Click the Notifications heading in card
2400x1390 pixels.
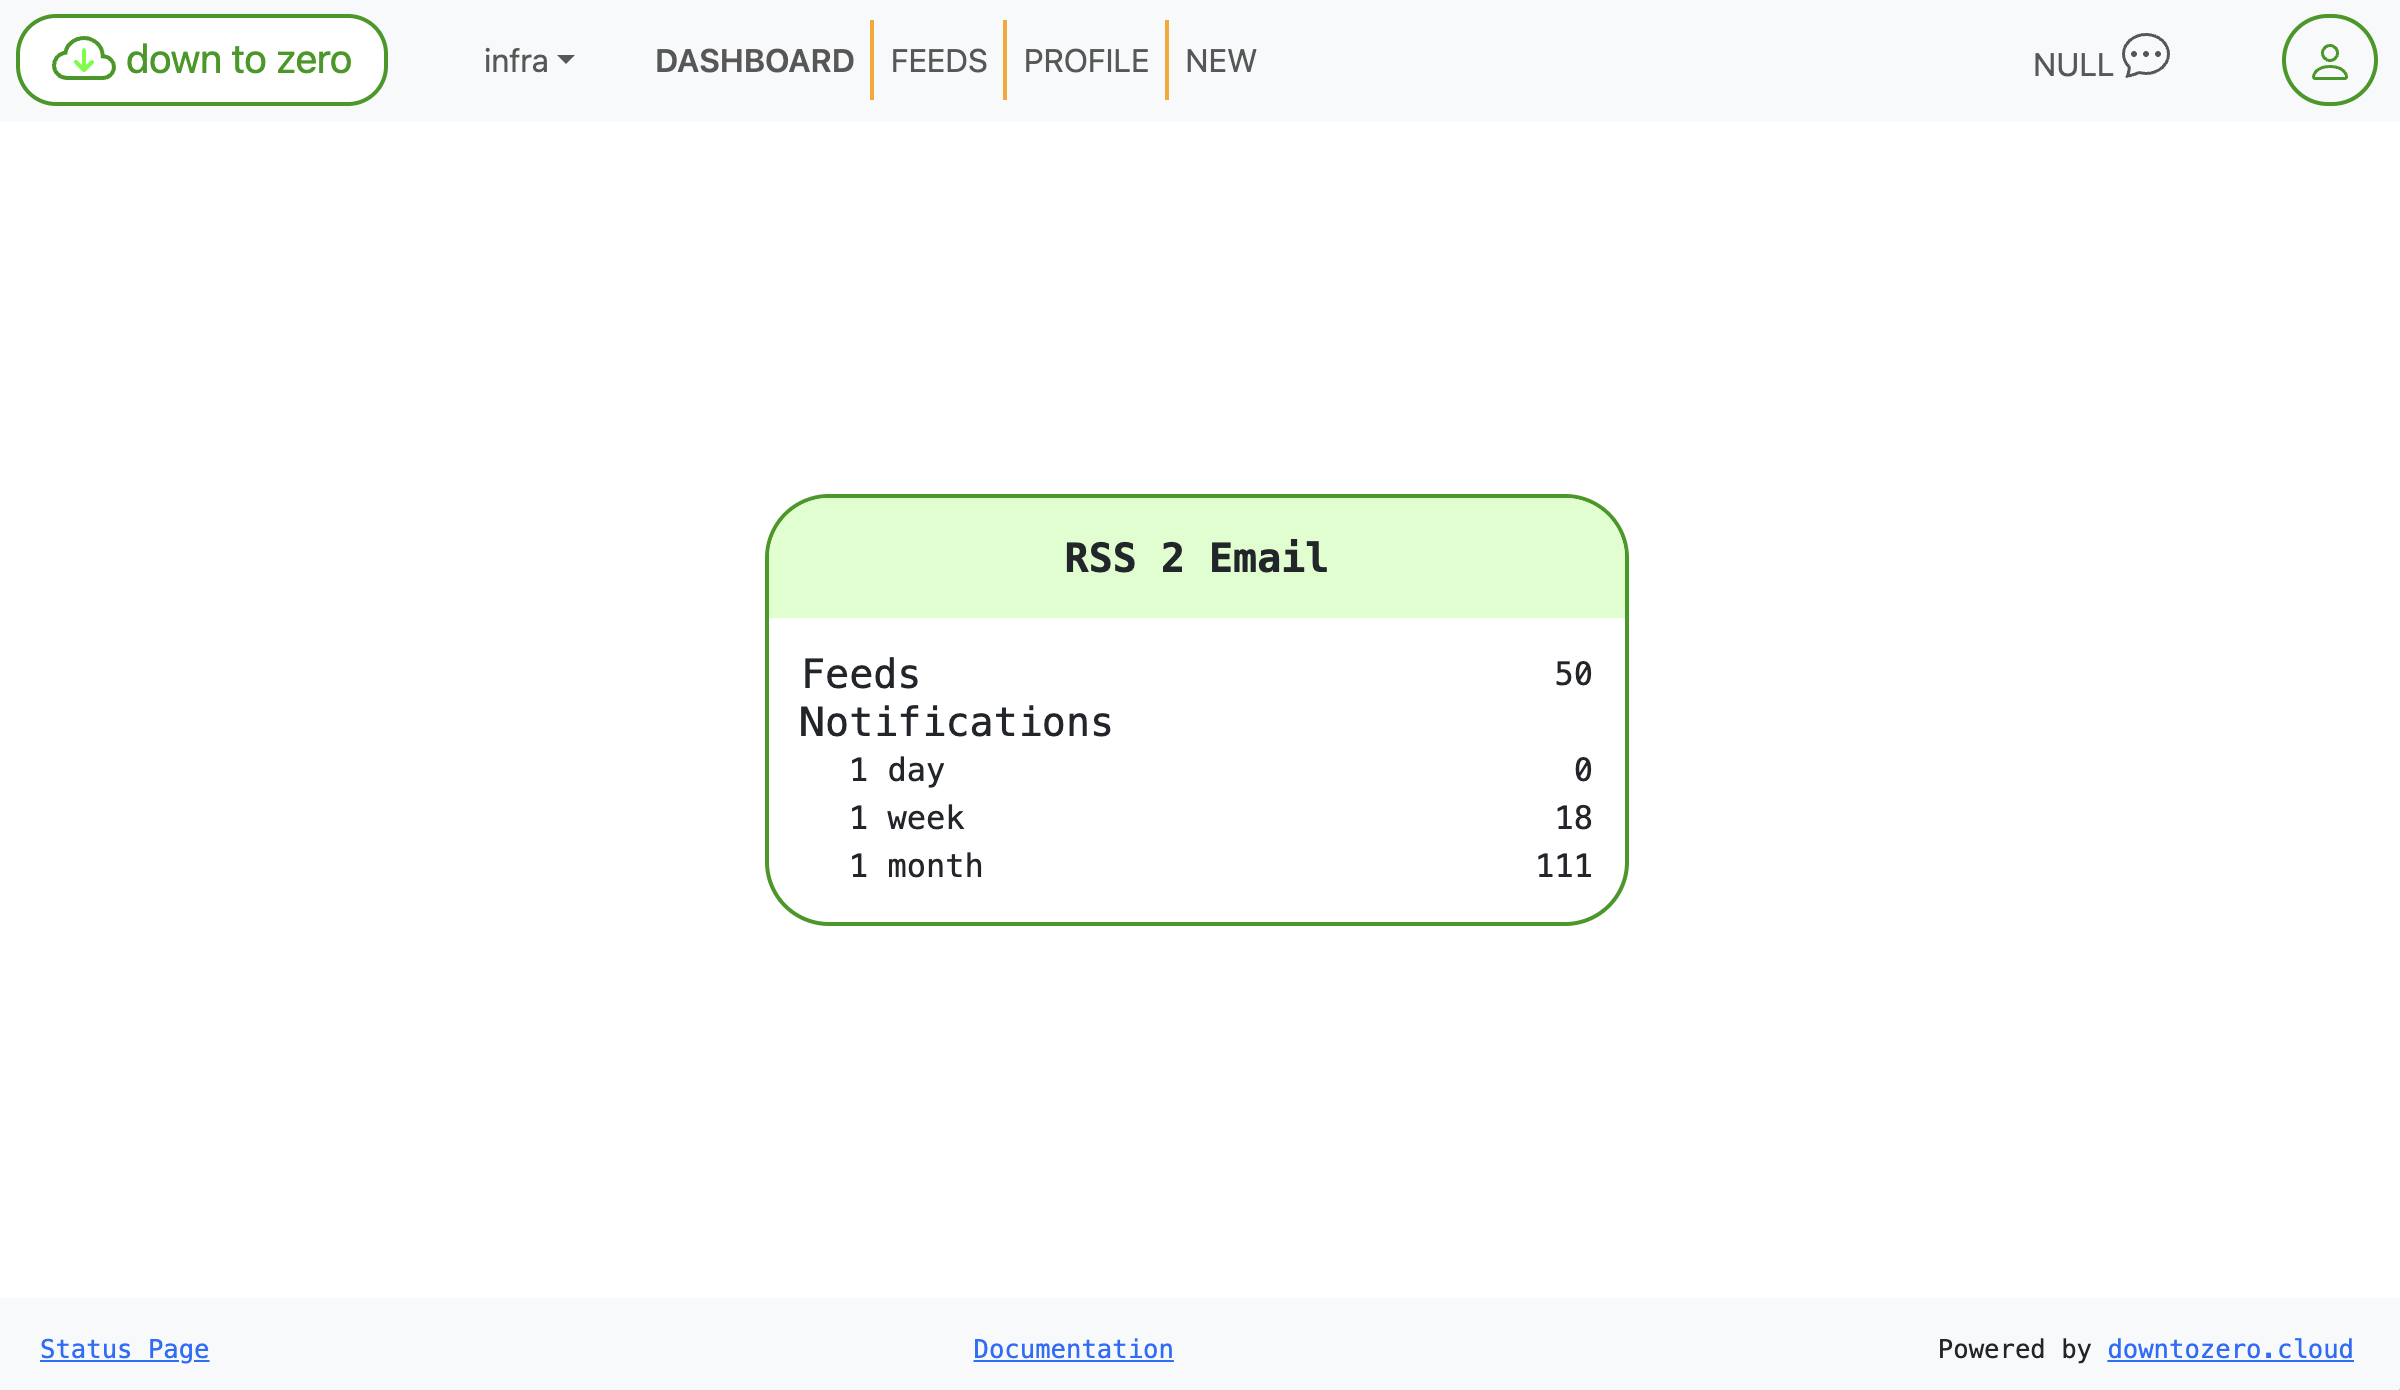click(955, 722)
